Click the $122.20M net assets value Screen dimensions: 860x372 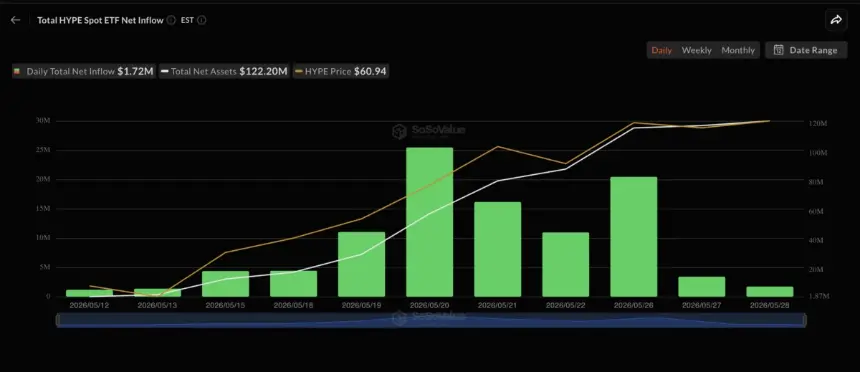(263, 71)
